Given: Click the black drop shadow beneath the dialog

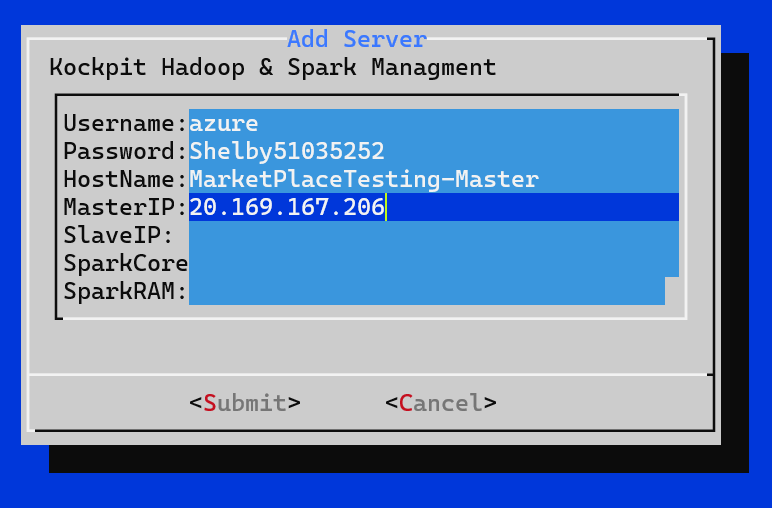Looking at the screenshot, I should 399,459.
